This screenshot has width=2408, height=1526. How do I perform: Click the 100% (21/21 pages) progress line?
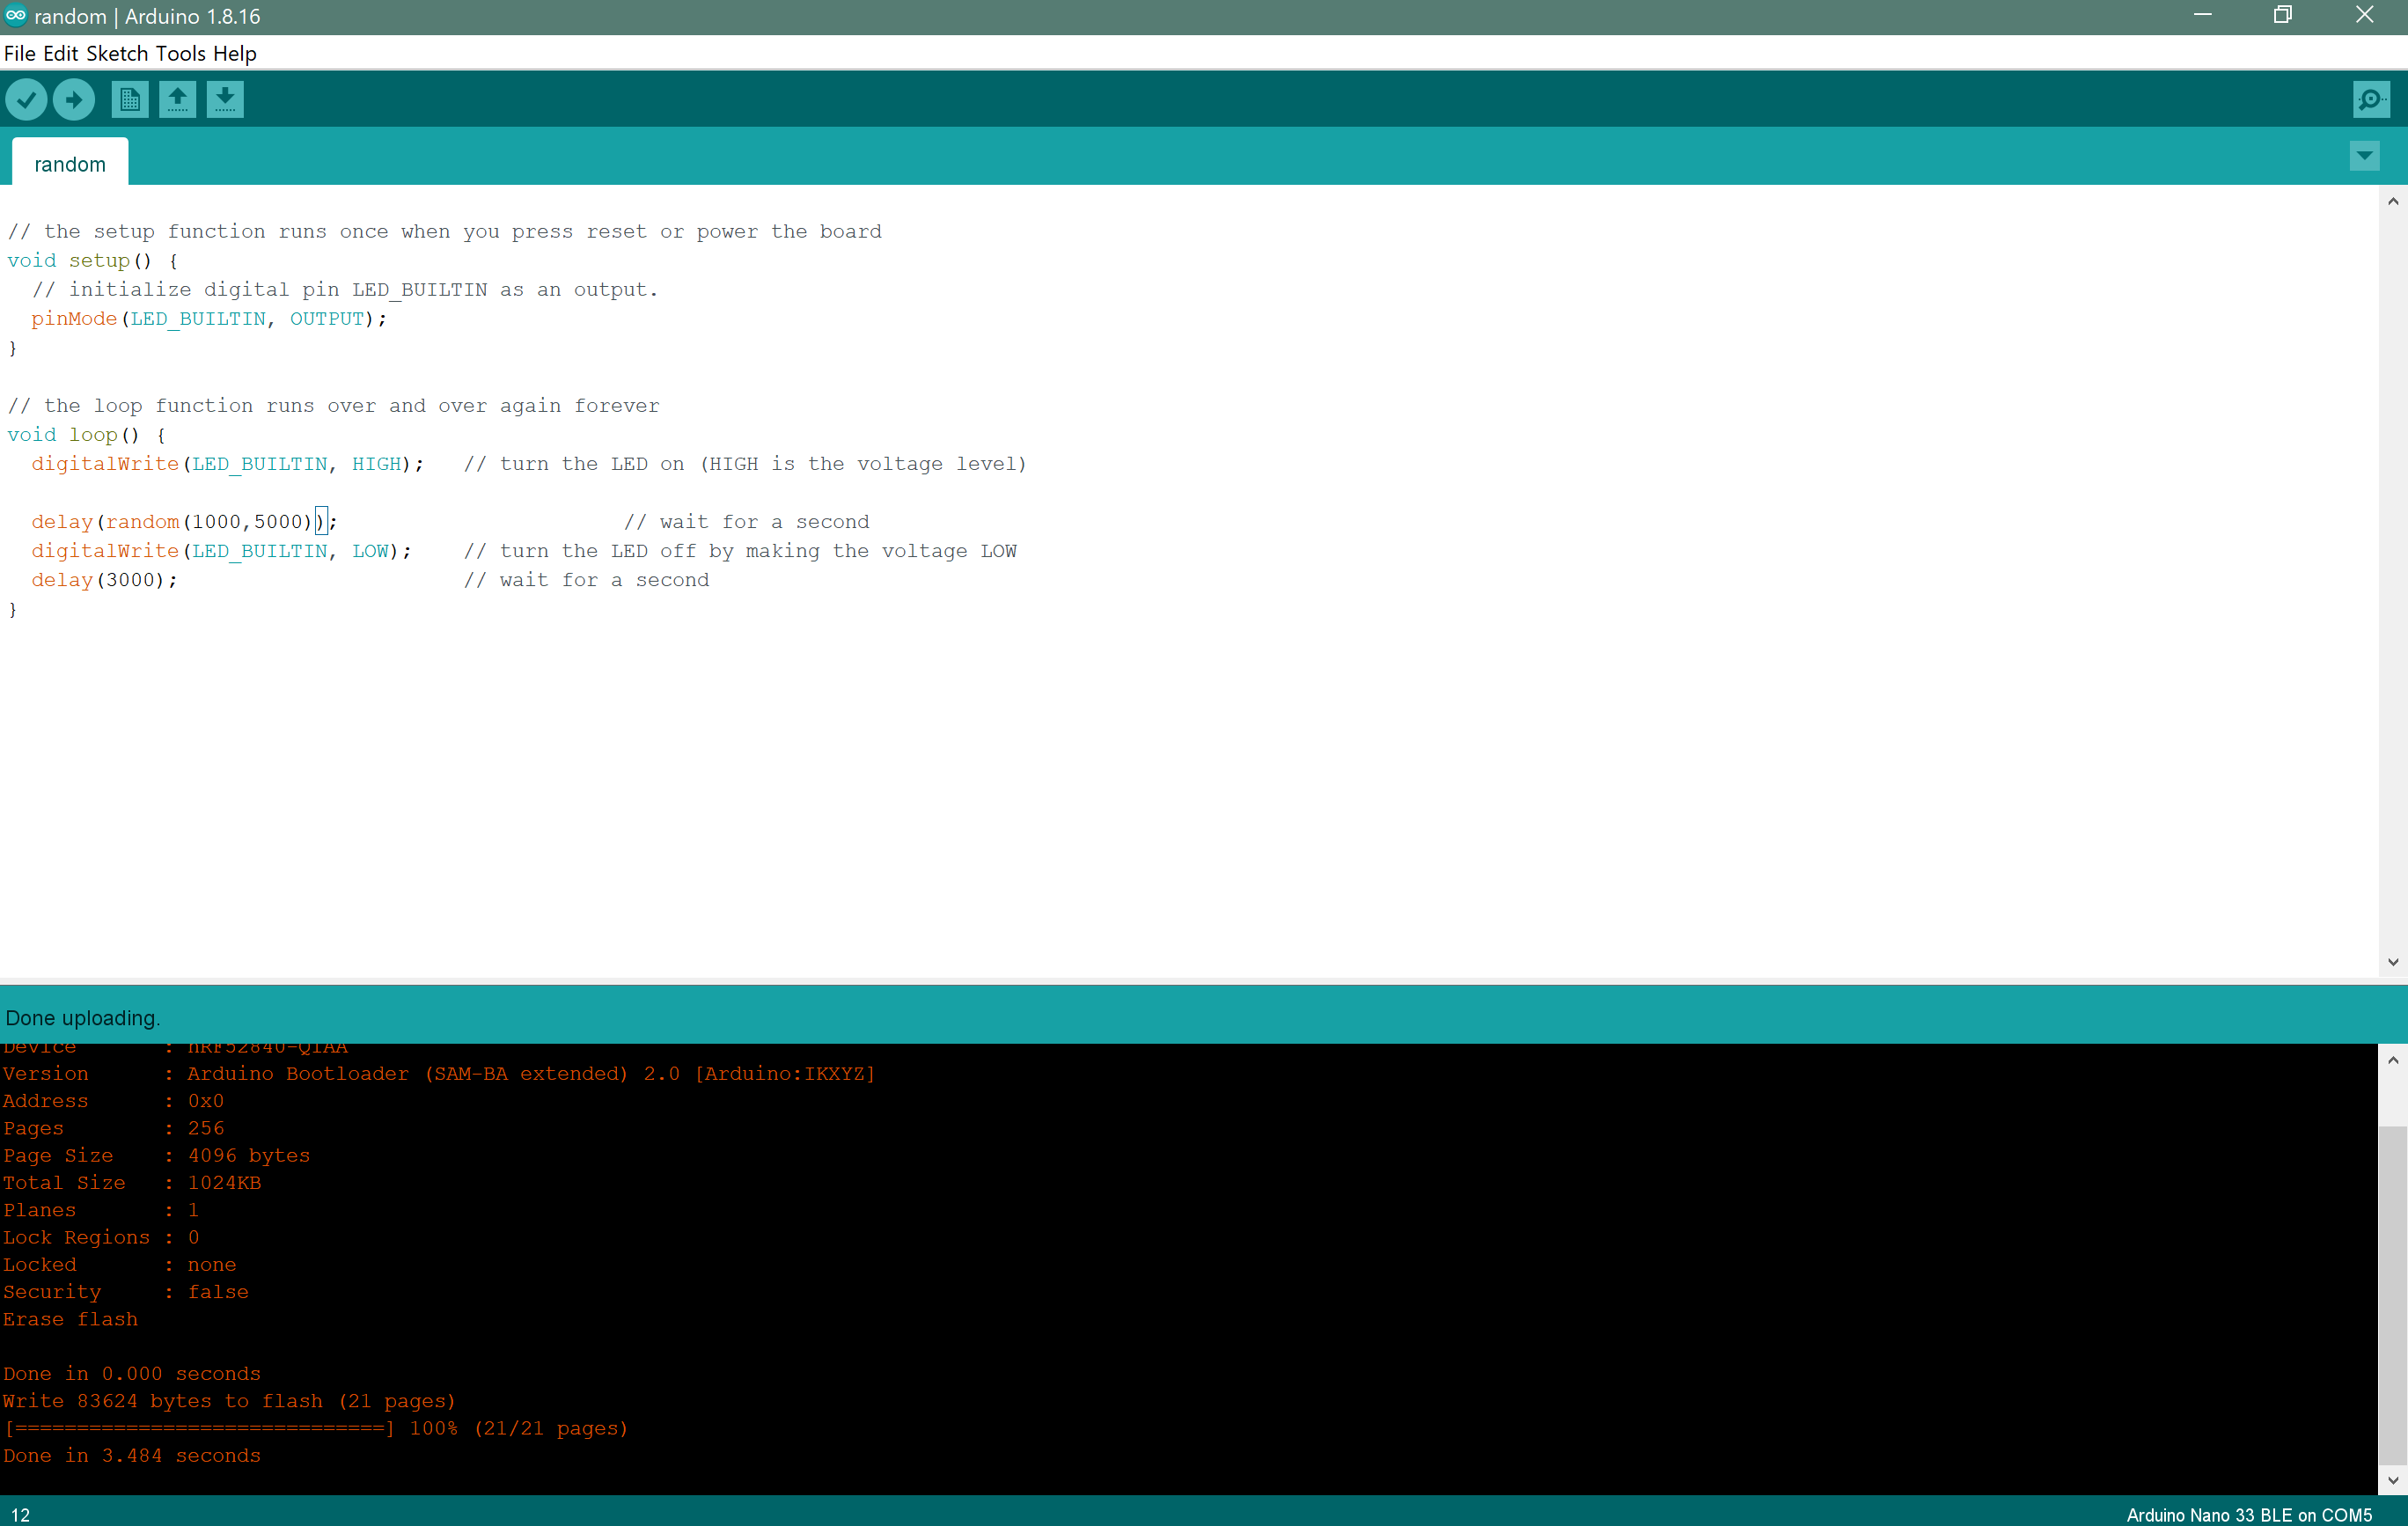pos(315,1428)
